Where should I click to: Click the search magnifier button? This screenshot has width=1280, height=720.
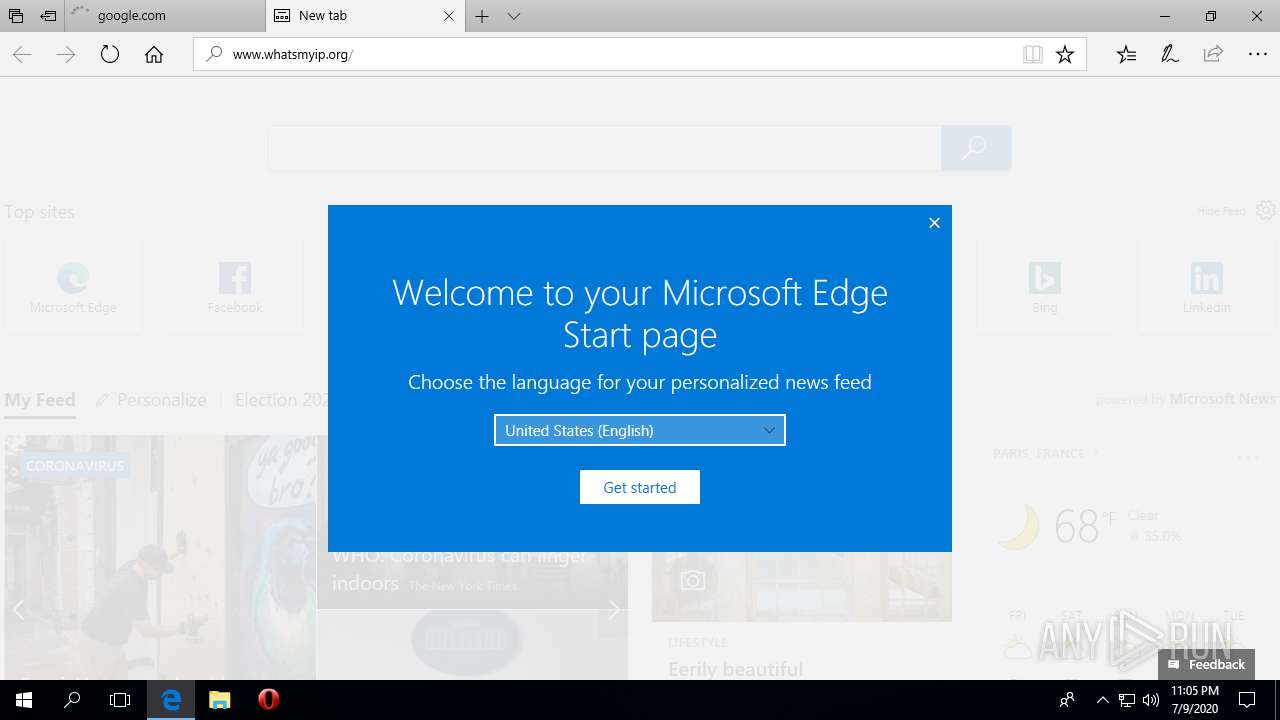975,148
